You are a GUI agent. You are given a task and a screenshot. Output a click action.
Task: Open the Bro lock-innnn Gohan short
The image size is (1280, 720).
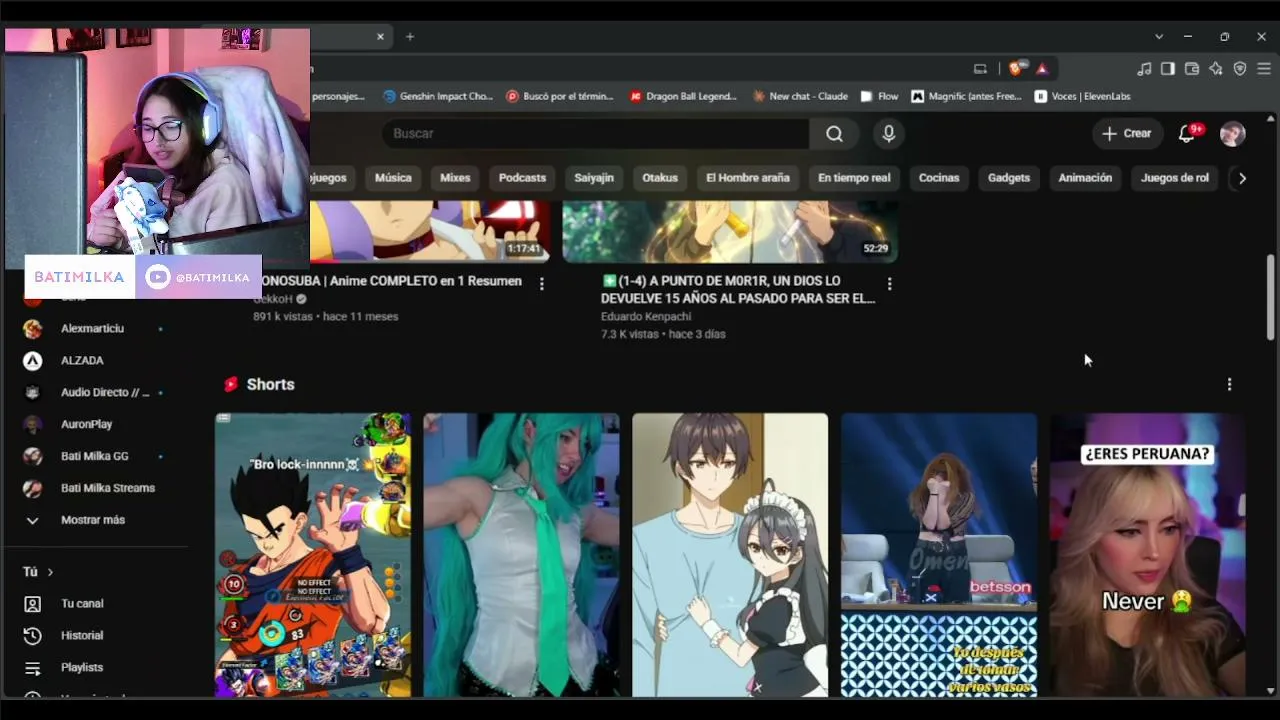(x=313, y=555)
